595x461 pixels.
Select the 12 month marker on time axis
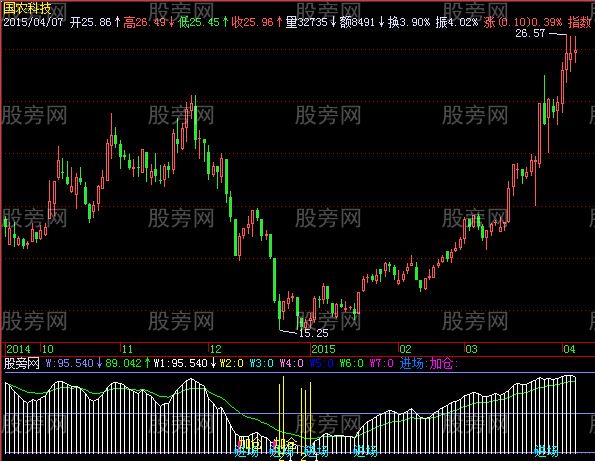[216, 349]
